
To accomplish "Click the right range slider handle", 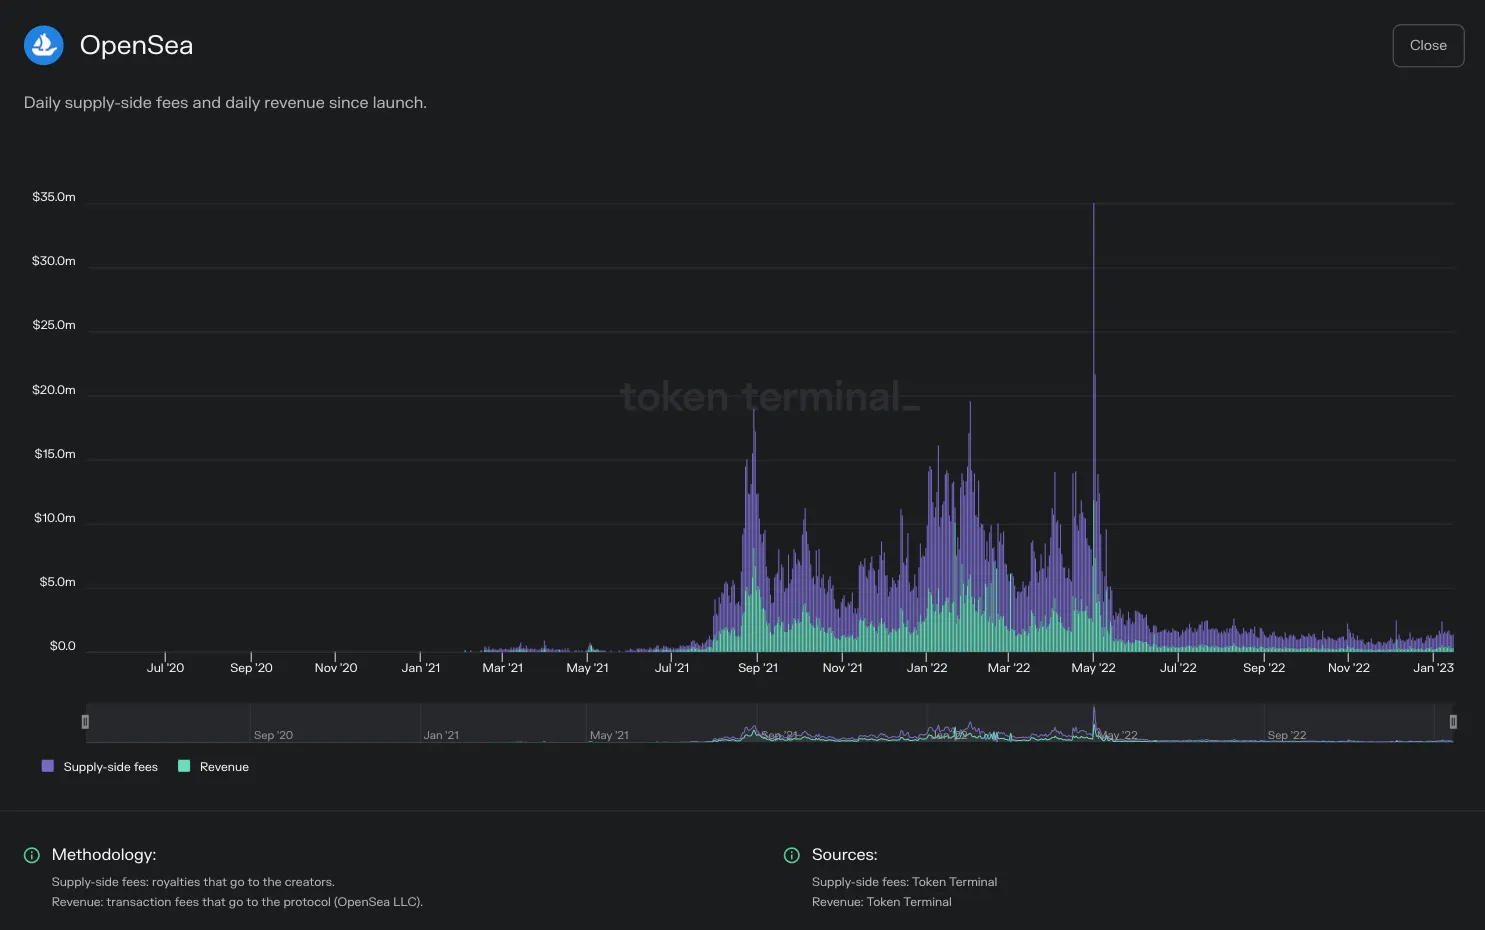I will pyautogui.click(x=1453, y=722).
